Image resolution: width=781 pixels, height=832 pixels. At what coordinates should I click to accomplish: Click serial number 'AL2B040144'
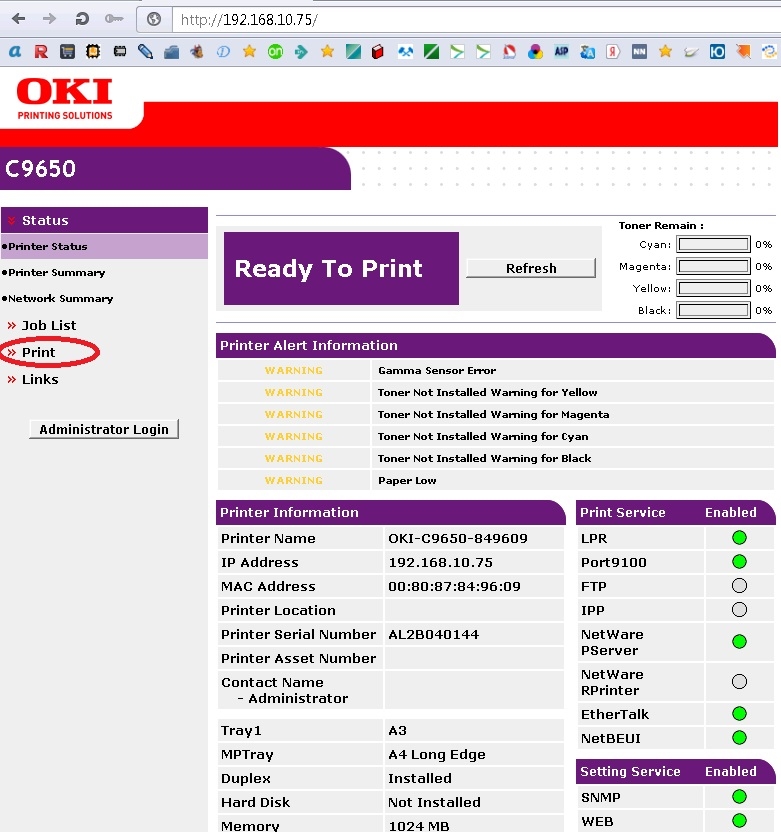point(433,634)
